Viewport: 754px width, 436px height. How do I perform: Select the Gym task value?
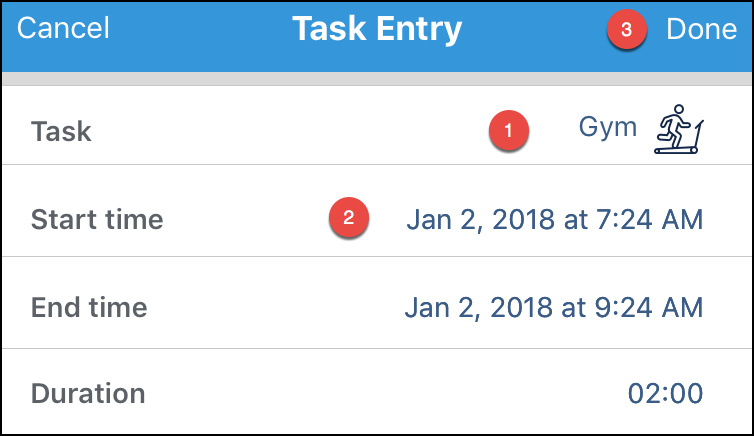click(x=608, y=128)
